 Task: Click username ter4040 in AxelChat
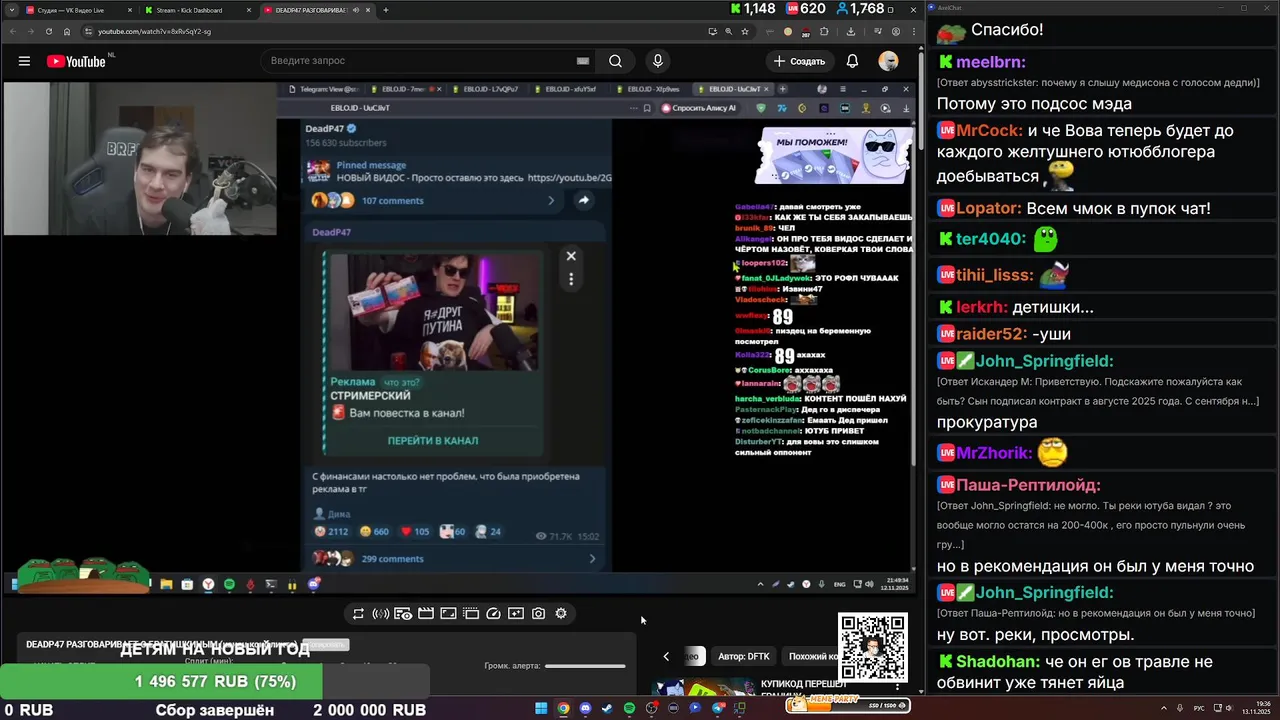pyautogui.click(x=990, y=239)
